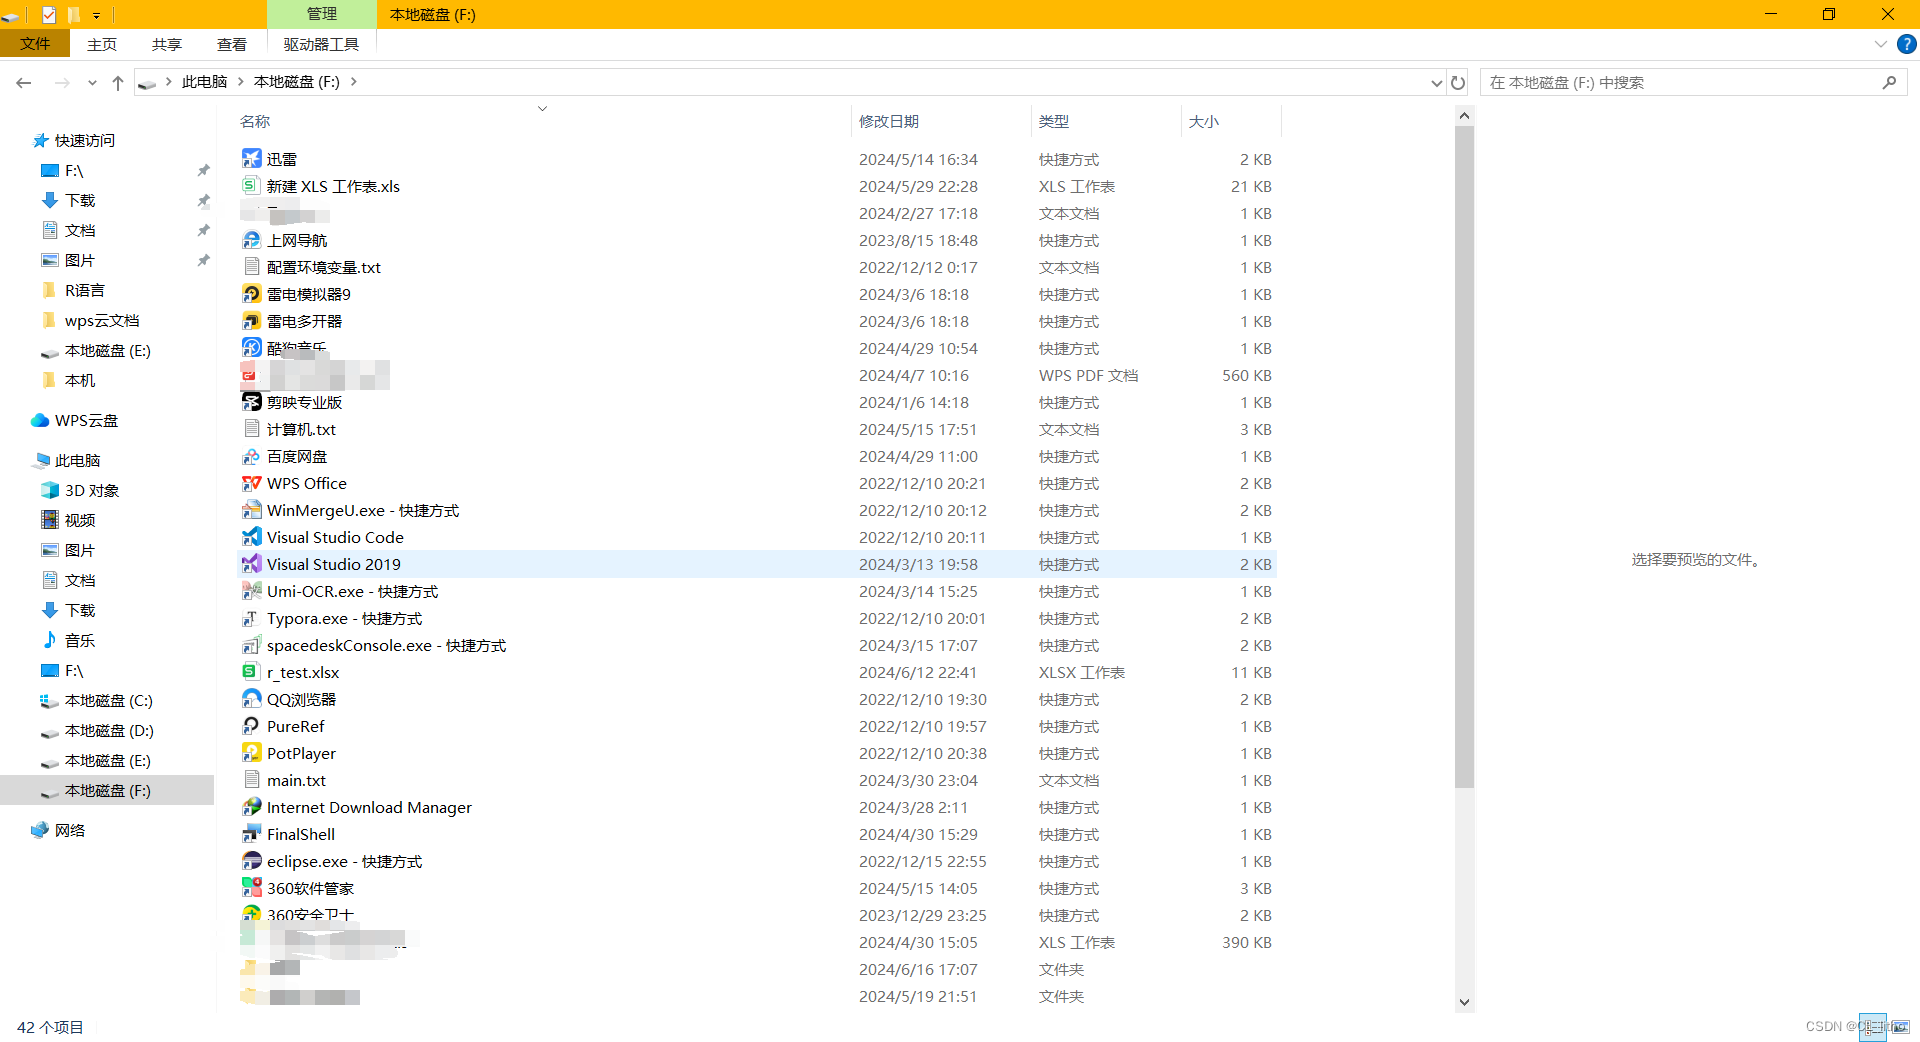
Task: Open the recent locations dropdown arrow
Action: pyautogui.click(x=92, y=82)
